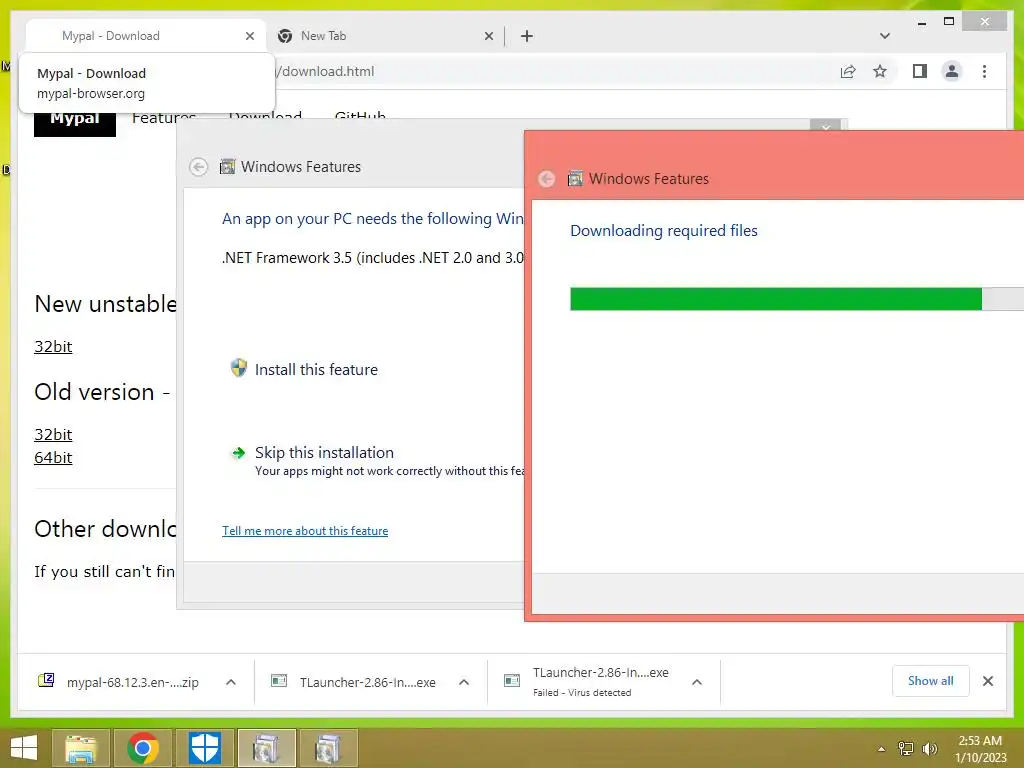Click the green download progress bar
The height and width of the screenshot is (768, 1024).
tap(776, 299)
